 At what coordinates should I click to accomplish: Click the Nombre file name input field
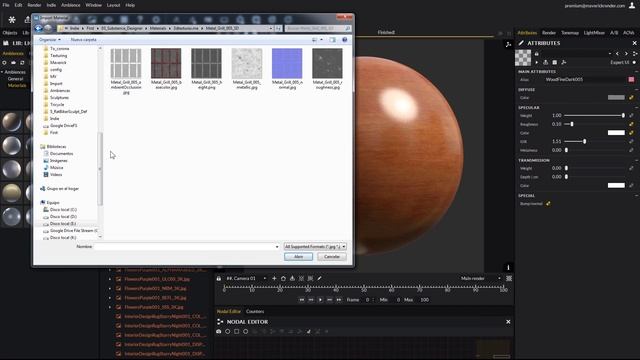point(187,247)
